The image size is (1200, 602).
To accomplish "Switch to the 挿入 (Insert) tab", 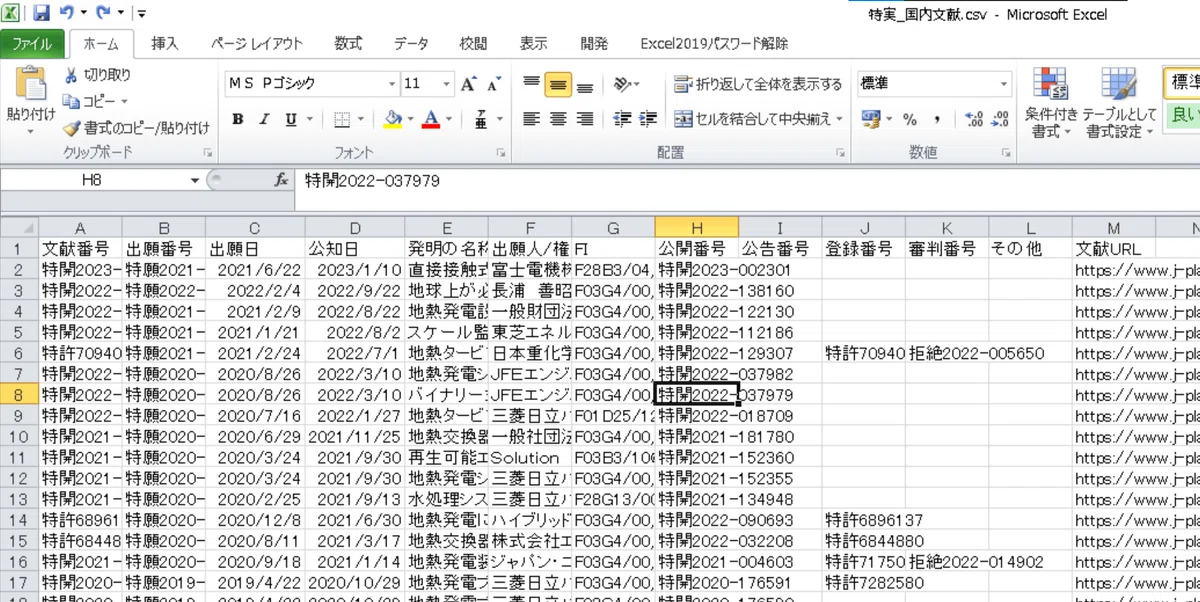I will coord(165,44).
